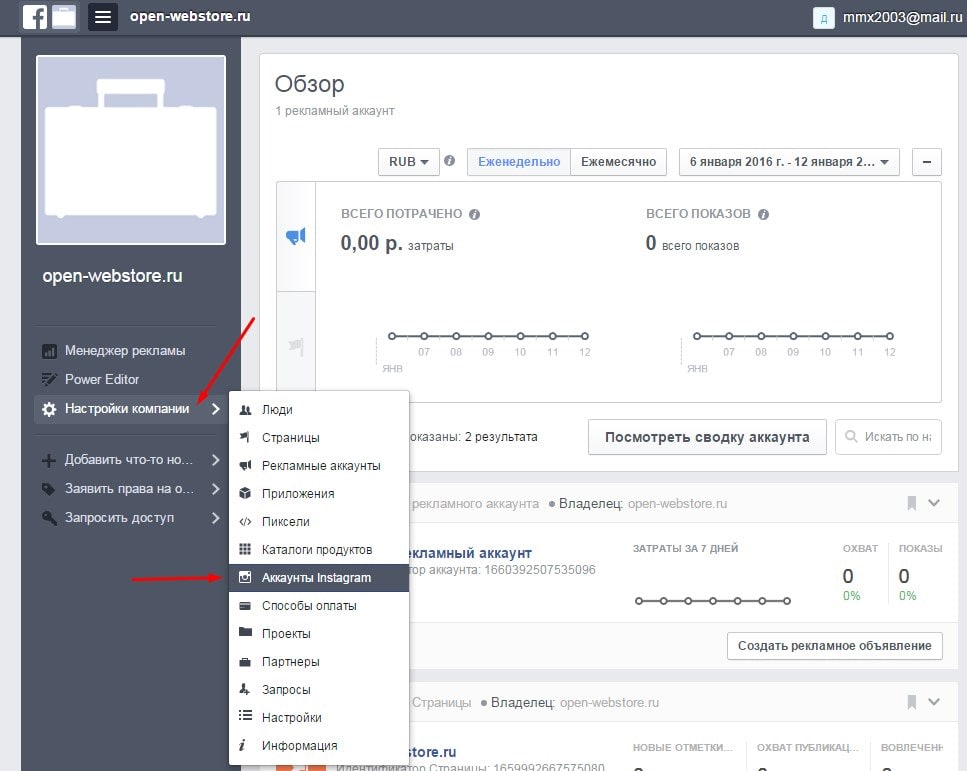This screenshot has height=771, width=967.
Task: Select Настройки компании sidebar item
Action: pos(130,408)
